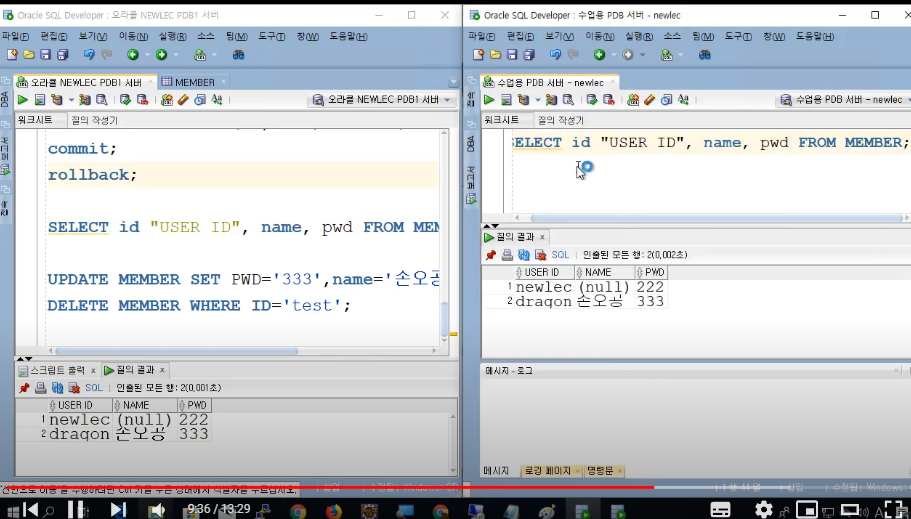Click SQL Worksheet connection icon in left main toolbar
Image resolution: width=911 pixels, height=519 pixels.
tap(200, 55)
